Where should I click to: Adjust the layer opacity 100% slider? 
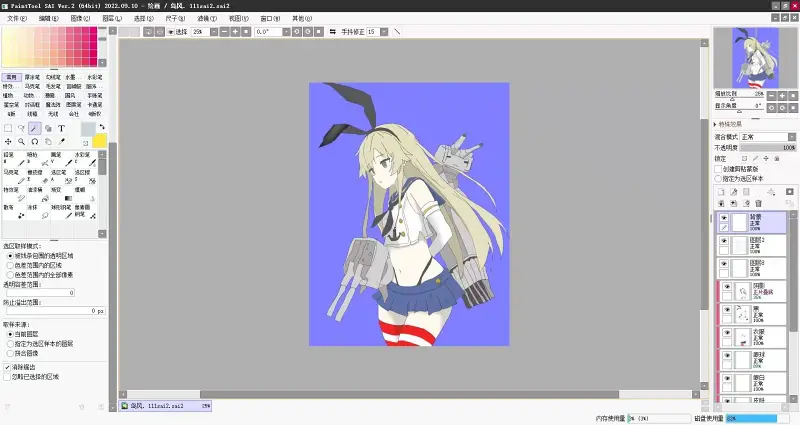[x=768, y=147]
